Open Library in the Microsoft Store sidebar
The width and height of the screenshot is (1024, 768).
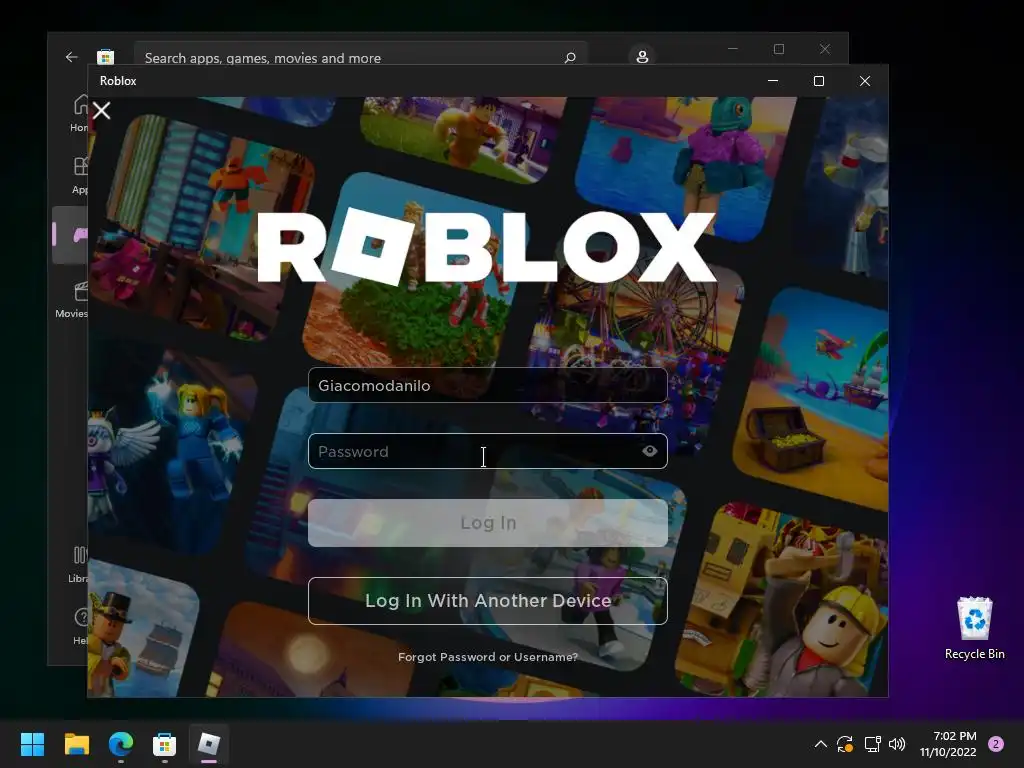pyautogui.click(x=78, y=564)
